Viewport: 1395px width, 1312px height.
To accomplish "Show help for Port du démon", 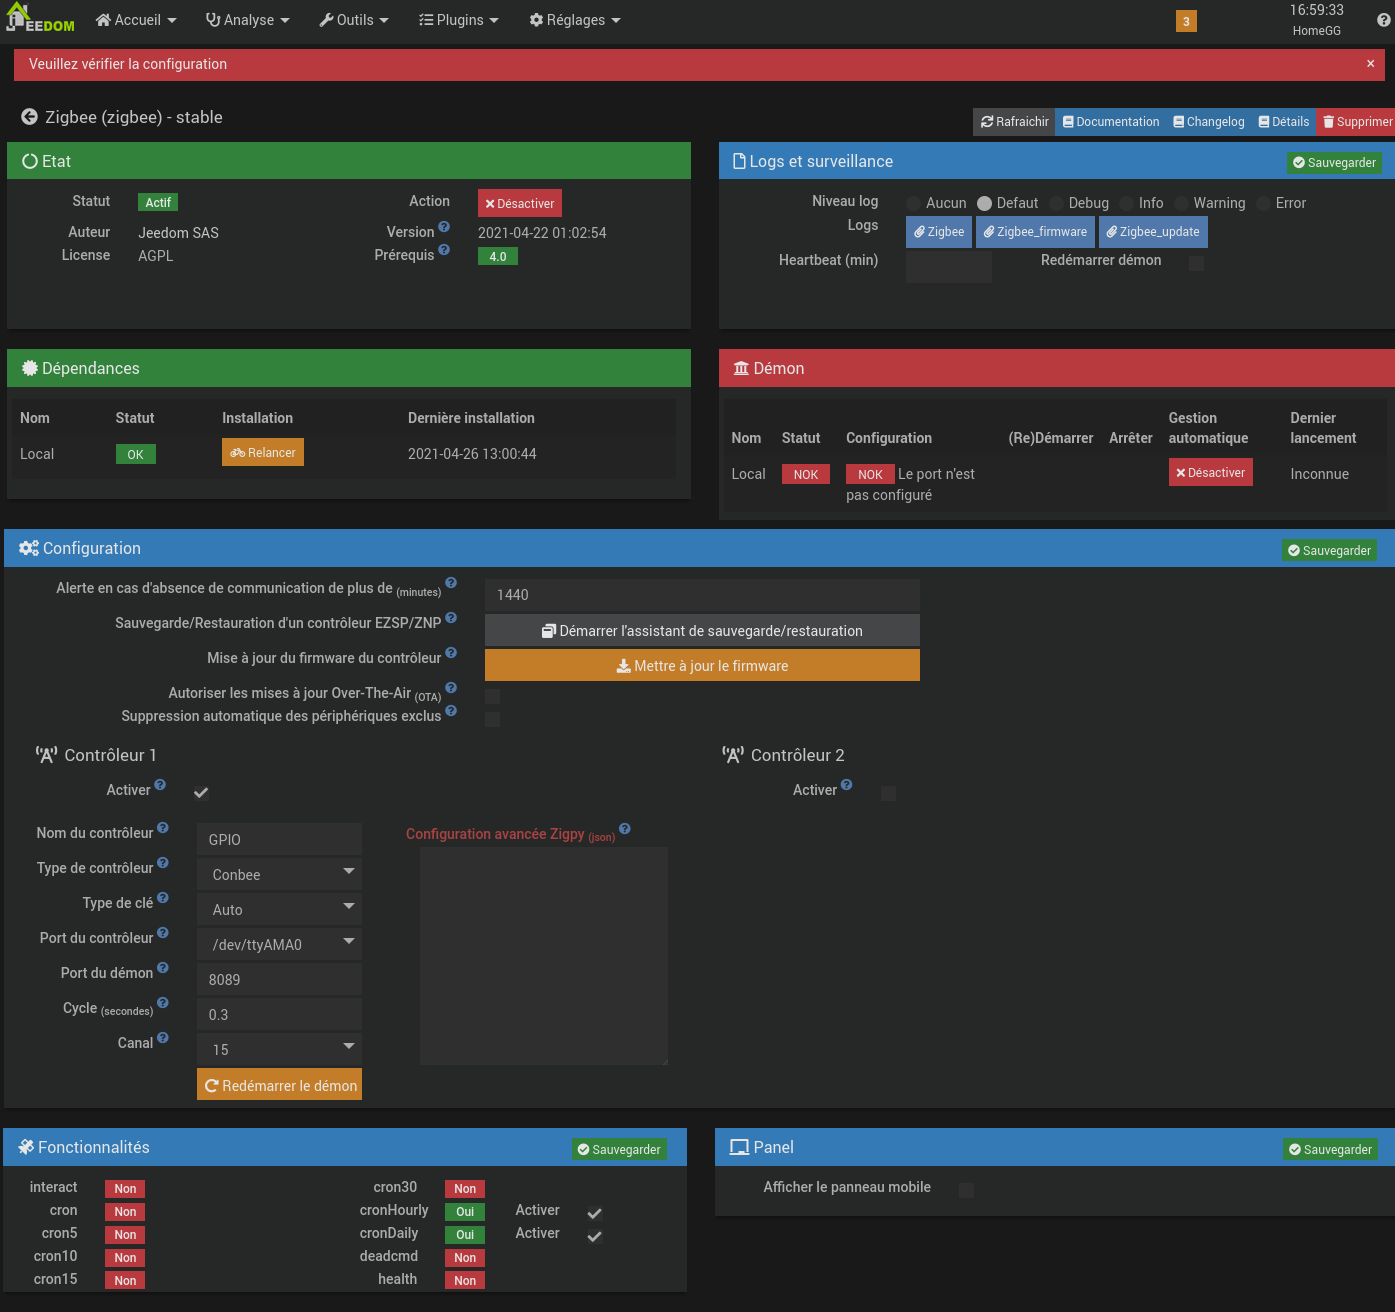I will (x=163, y=968).
